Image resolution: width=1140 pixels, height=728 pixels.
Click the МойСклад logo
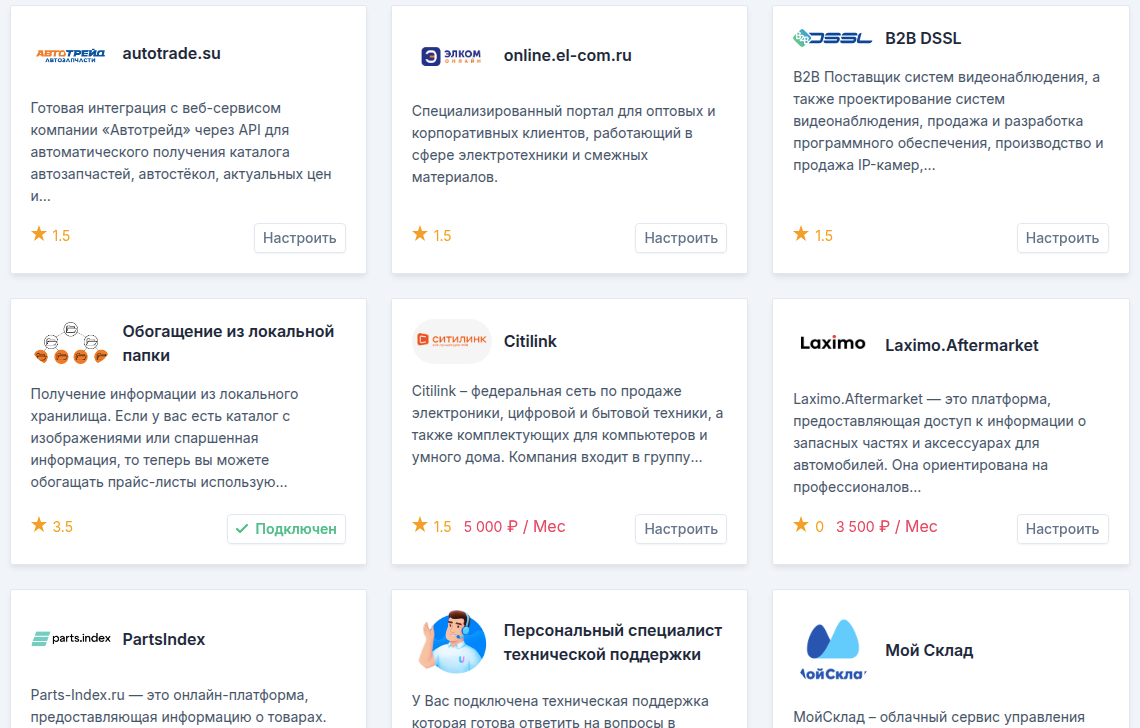click(832, 649)
